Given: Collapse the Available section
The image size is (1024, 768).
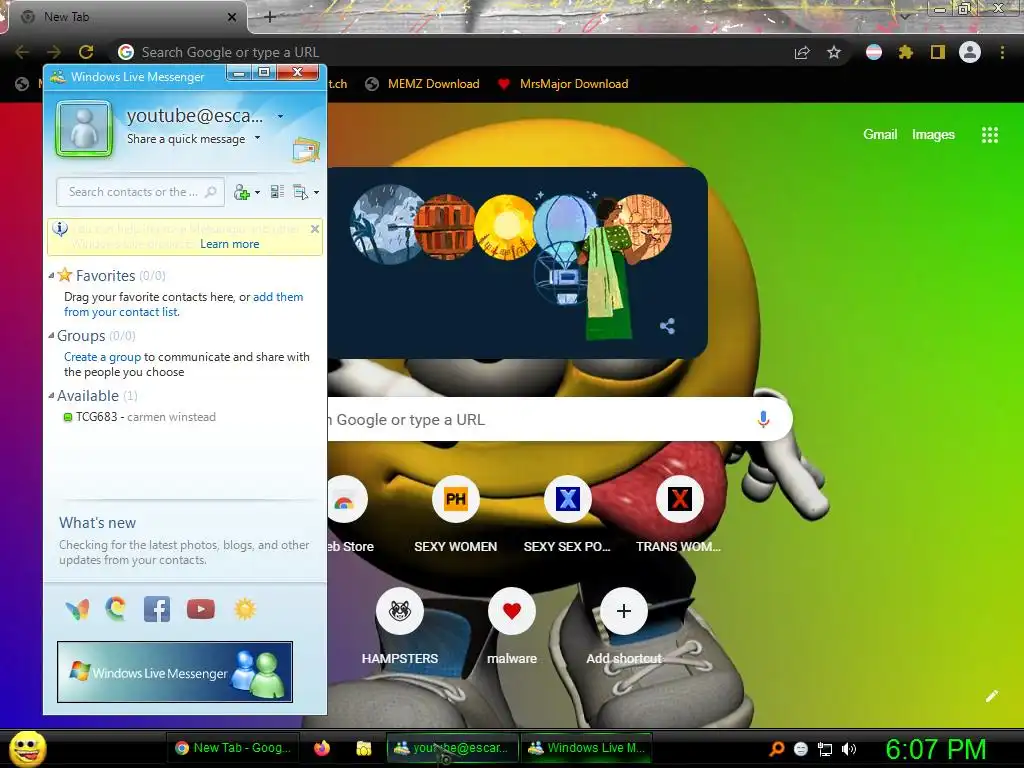Looking at the screenshot, I should click(51, 395).
